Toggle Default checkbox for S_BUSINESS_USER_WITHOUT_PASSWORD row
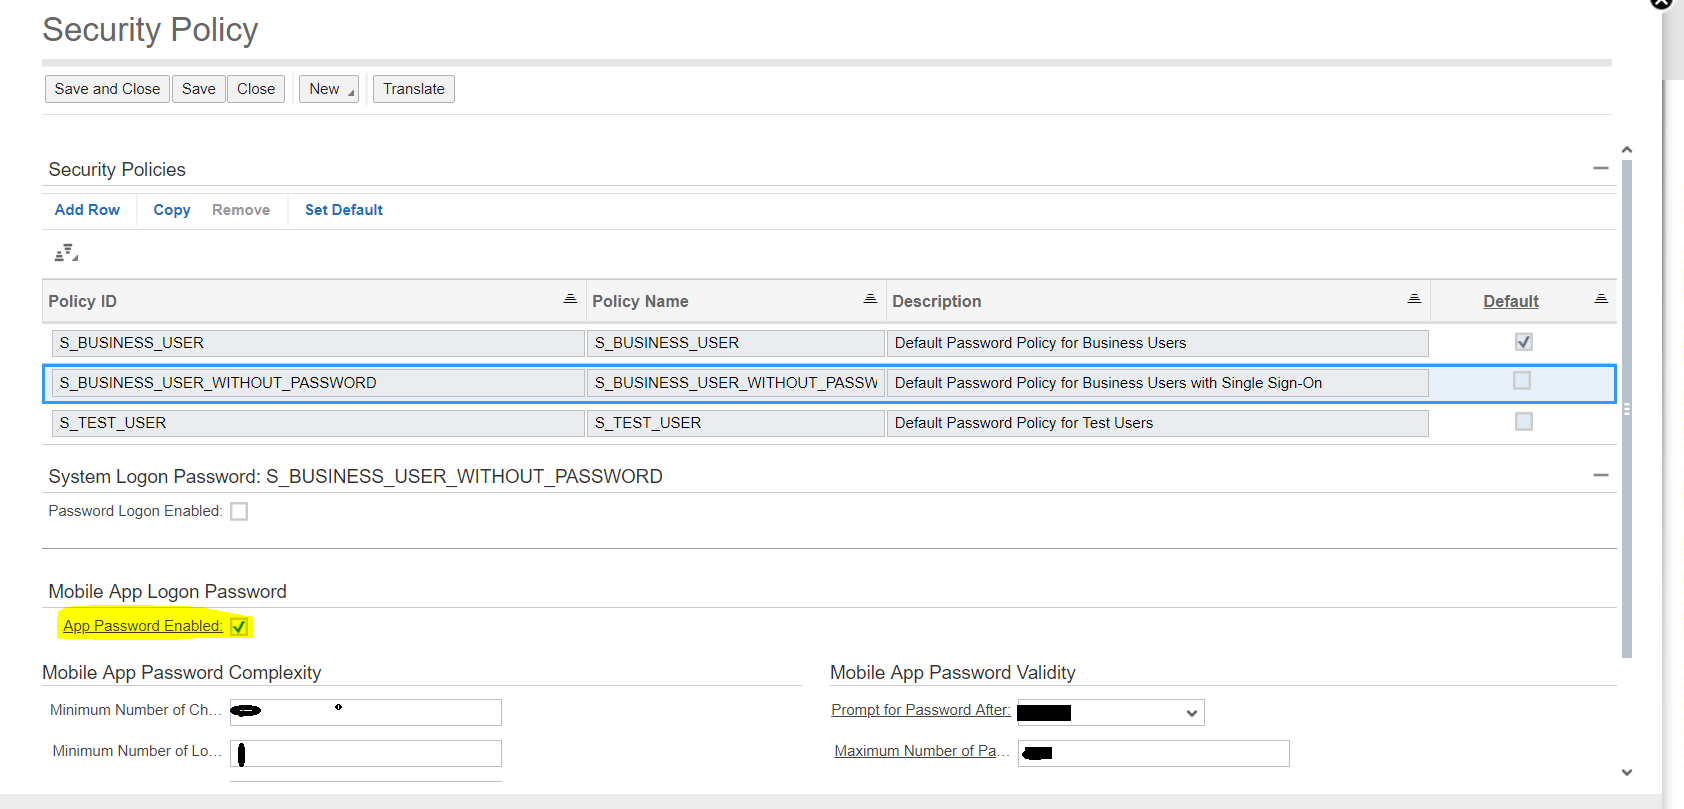Image resolution: width=1684 pixels, height=809 pixels. 1522,381
